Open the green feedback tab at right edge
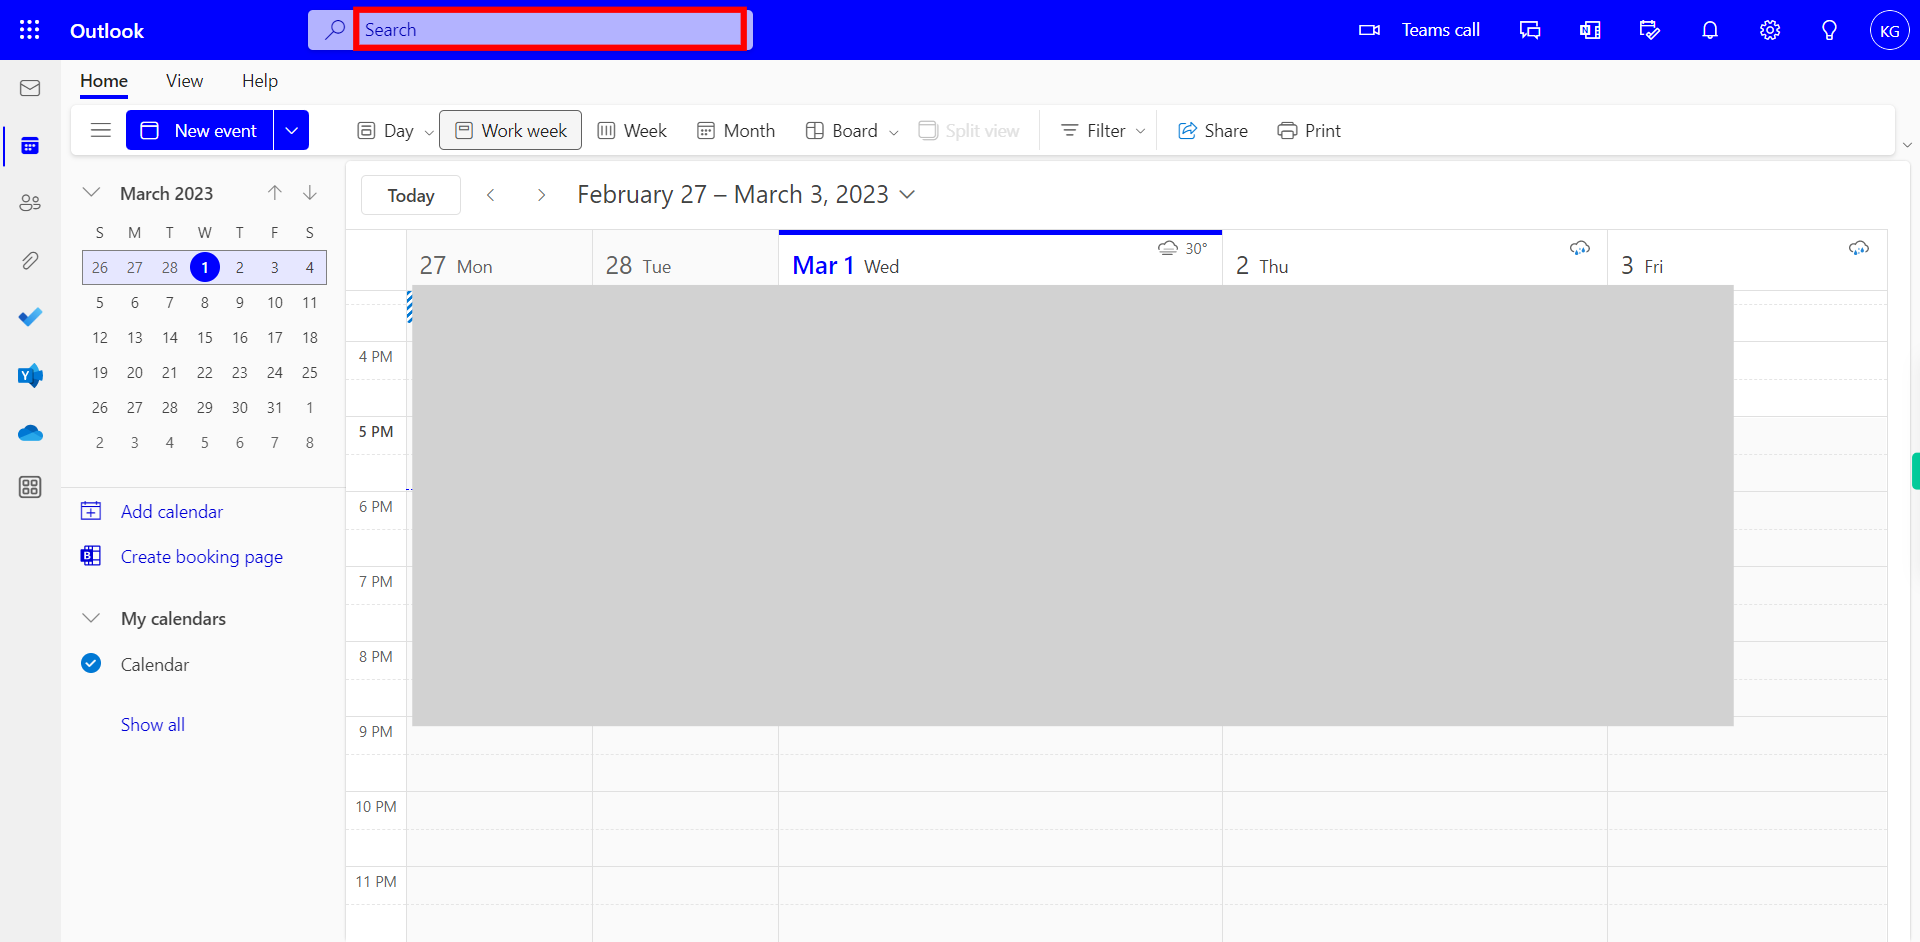Screen dimensions: 1920x942 [x=1915, y=471]
